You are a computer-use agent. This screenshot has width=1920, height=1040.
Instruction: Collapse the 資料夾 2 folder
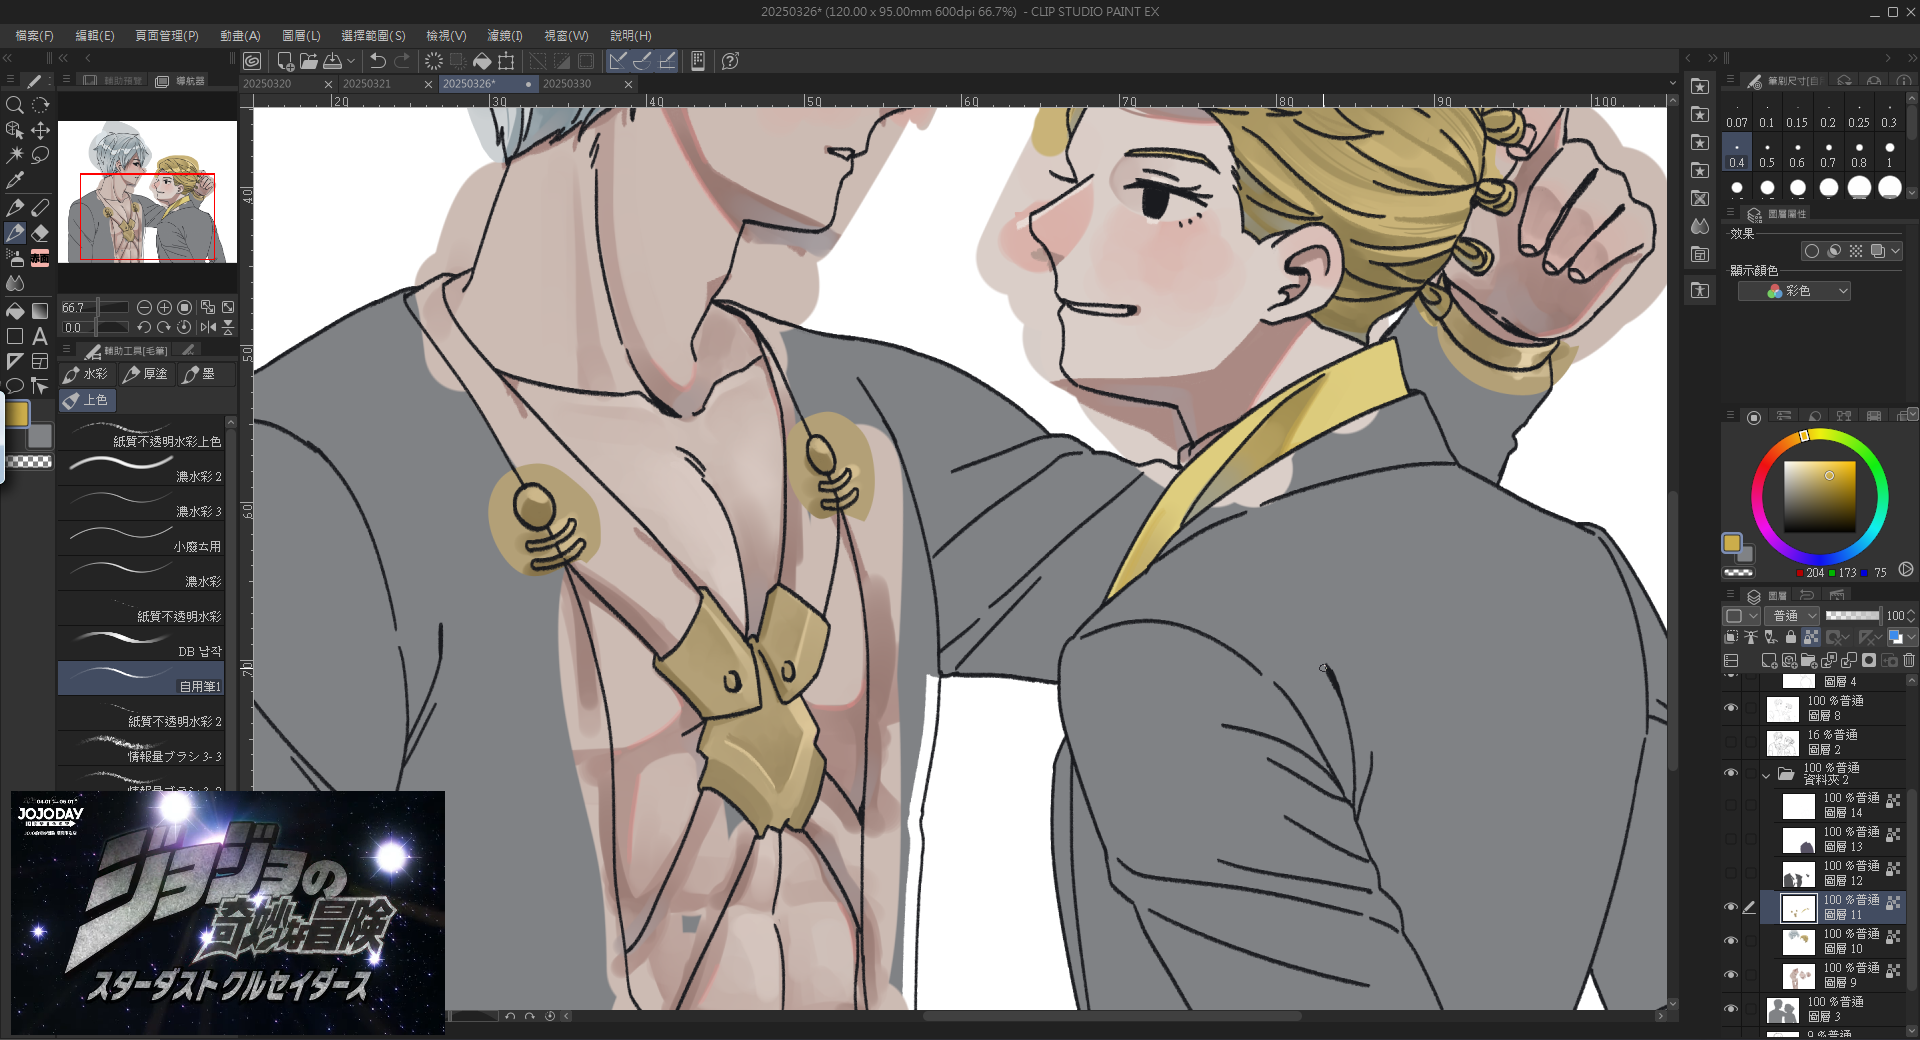[1766, 775]
